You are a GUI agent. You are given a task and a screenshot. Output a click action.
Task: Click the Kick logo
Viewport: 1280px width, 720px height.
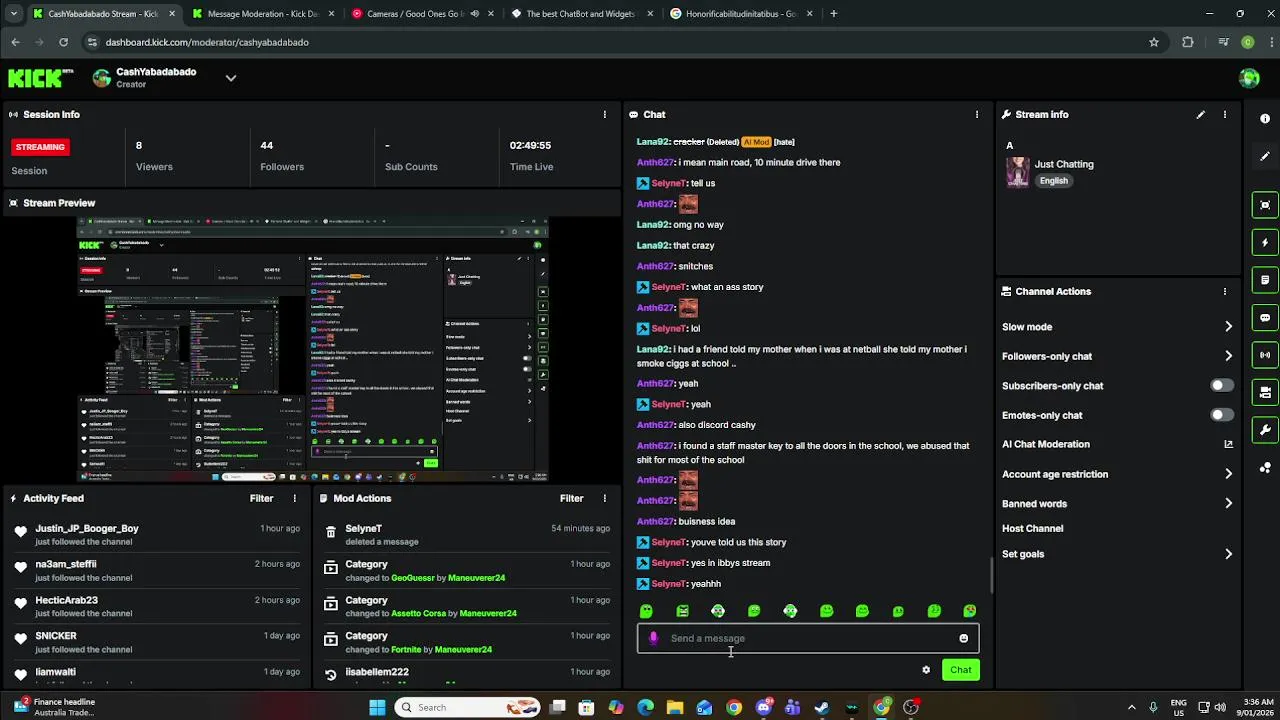pyautogui.click(x=41, y=78)
